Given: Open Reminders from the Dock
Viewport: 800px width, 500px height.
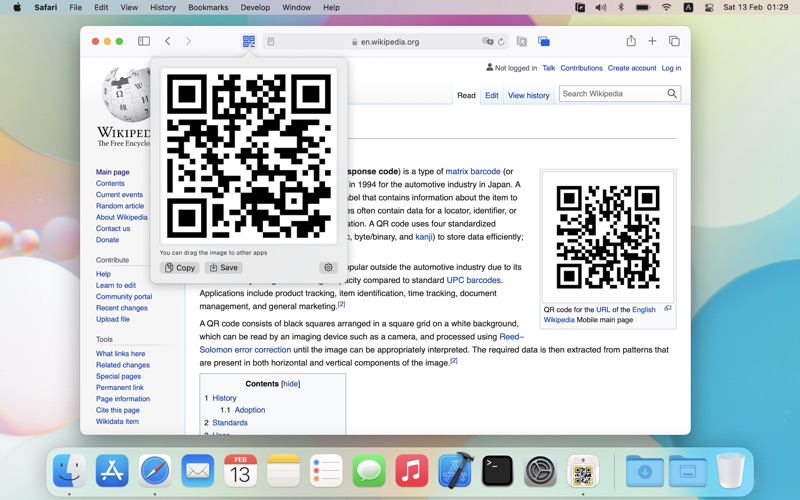Looking at the screenshot, I should click(326, 470).
